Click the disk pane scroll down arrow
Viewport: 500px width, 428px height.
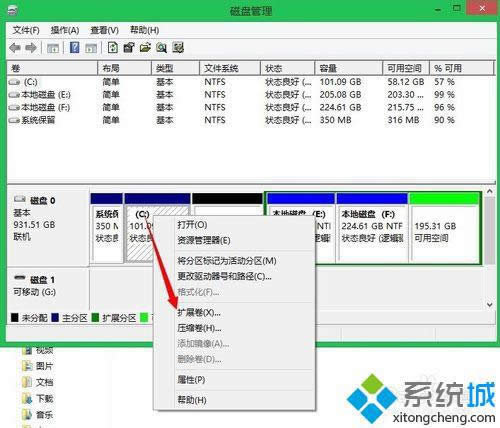pos(489,304)
